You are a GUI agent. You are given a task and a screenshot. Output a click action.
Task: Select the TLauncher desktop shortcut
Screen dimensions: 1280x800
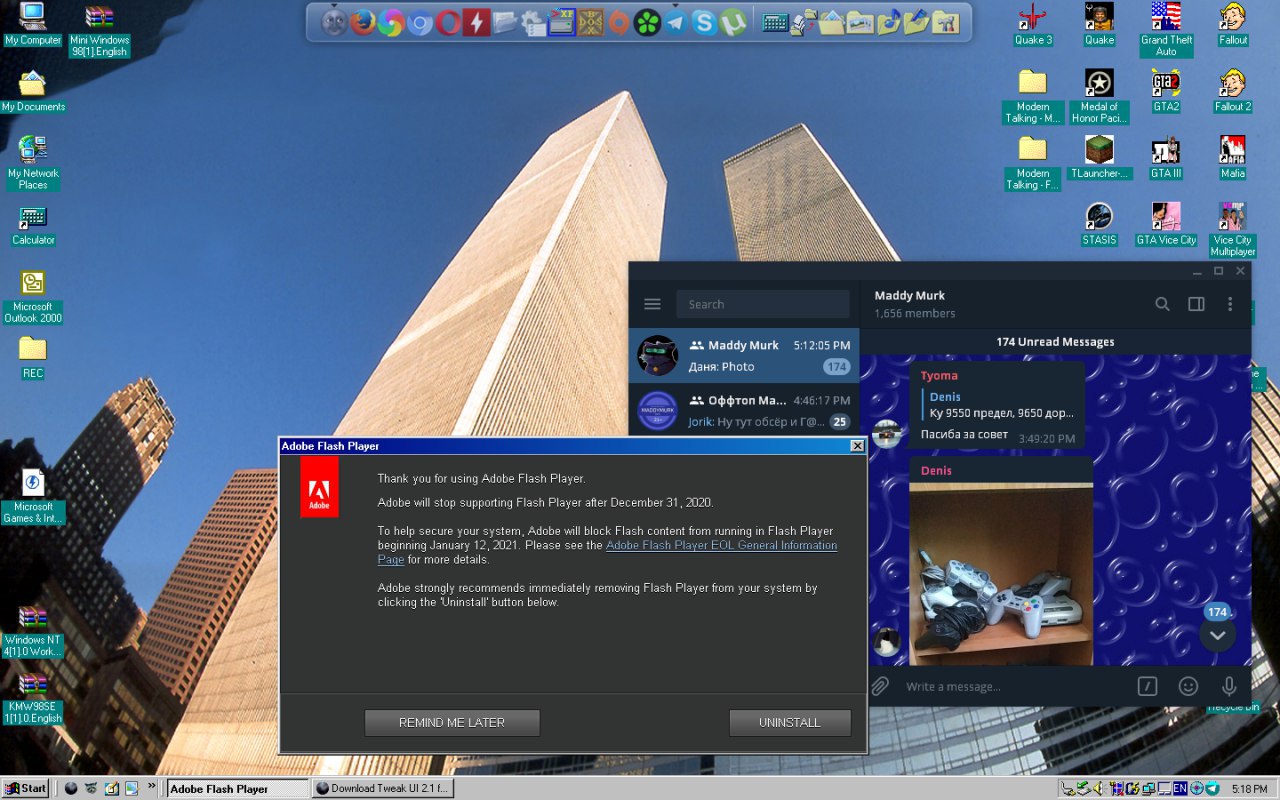[1099, 158]
